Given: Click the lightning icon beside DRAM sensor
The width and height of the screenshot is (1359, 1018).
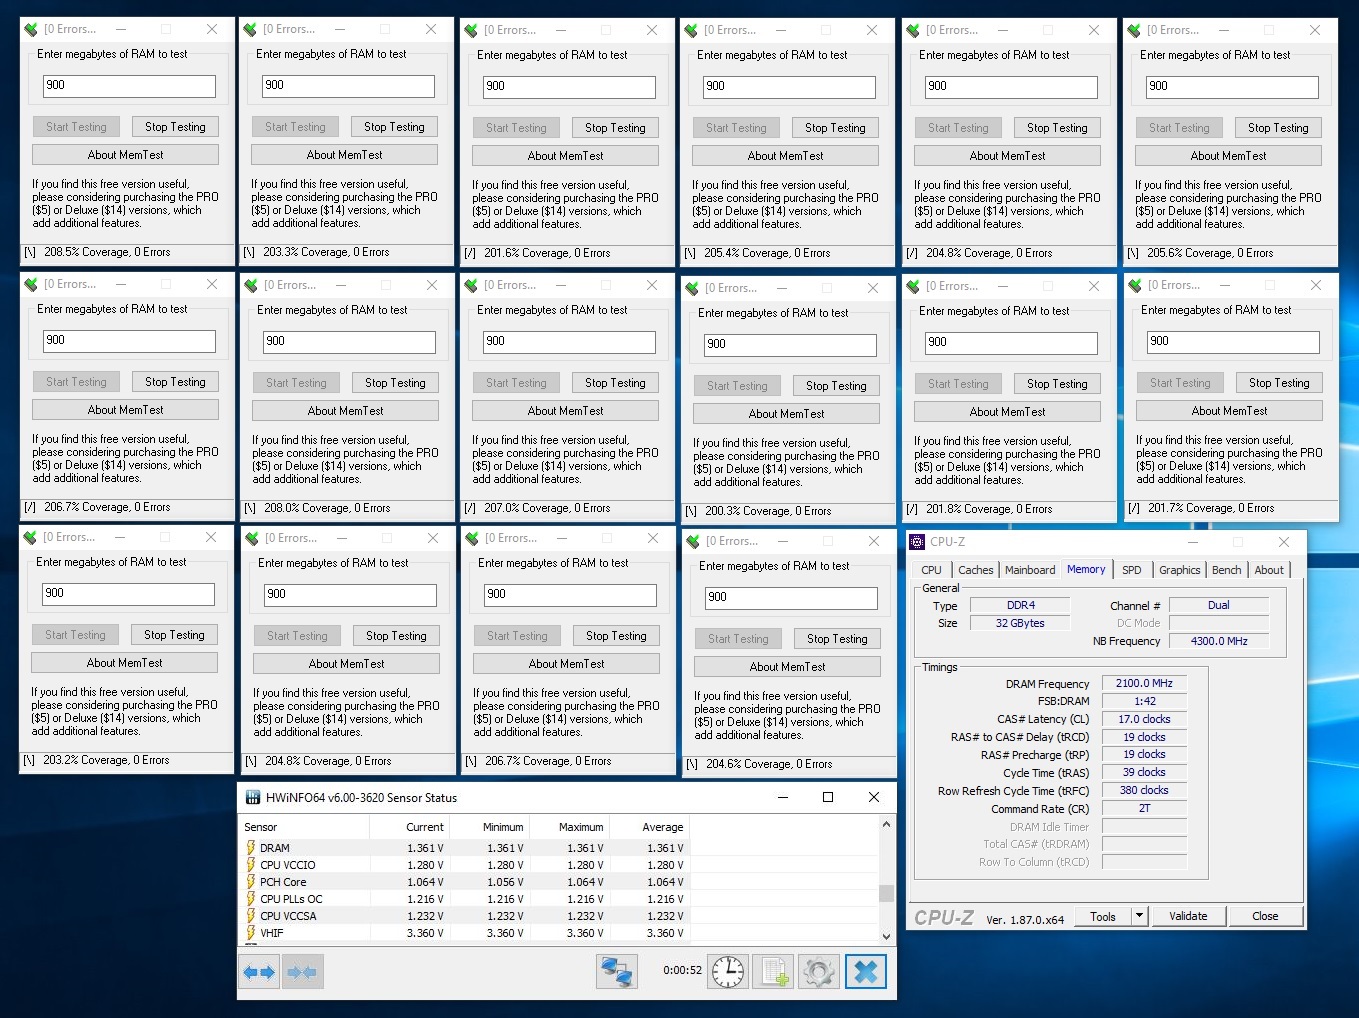Looking at the screenshot, I should [x=251, y=848].
